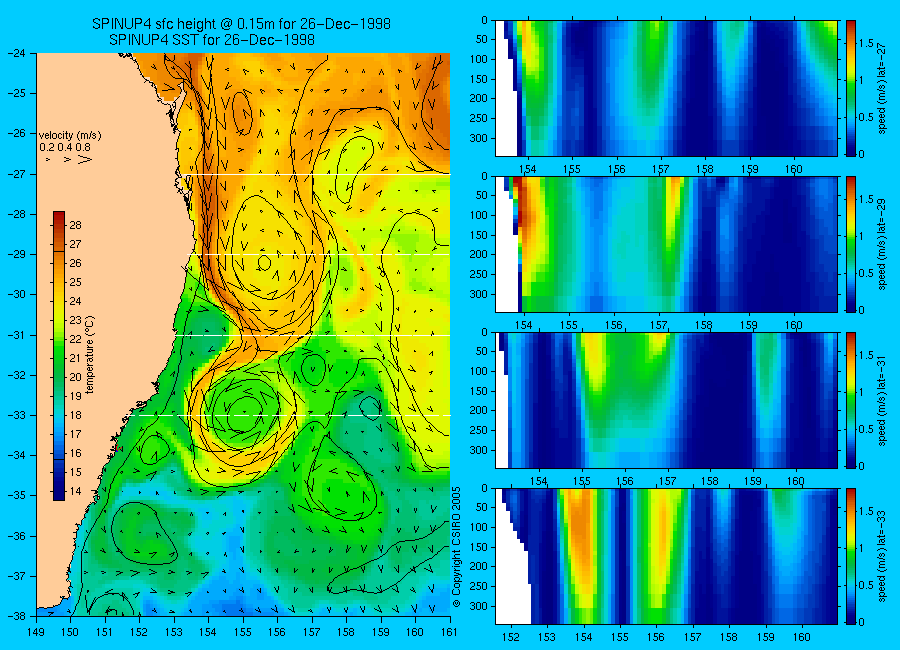Click the '26' tick on temperature color bar
This screenshot has width=900, height=650.
[x=76, y=263]
